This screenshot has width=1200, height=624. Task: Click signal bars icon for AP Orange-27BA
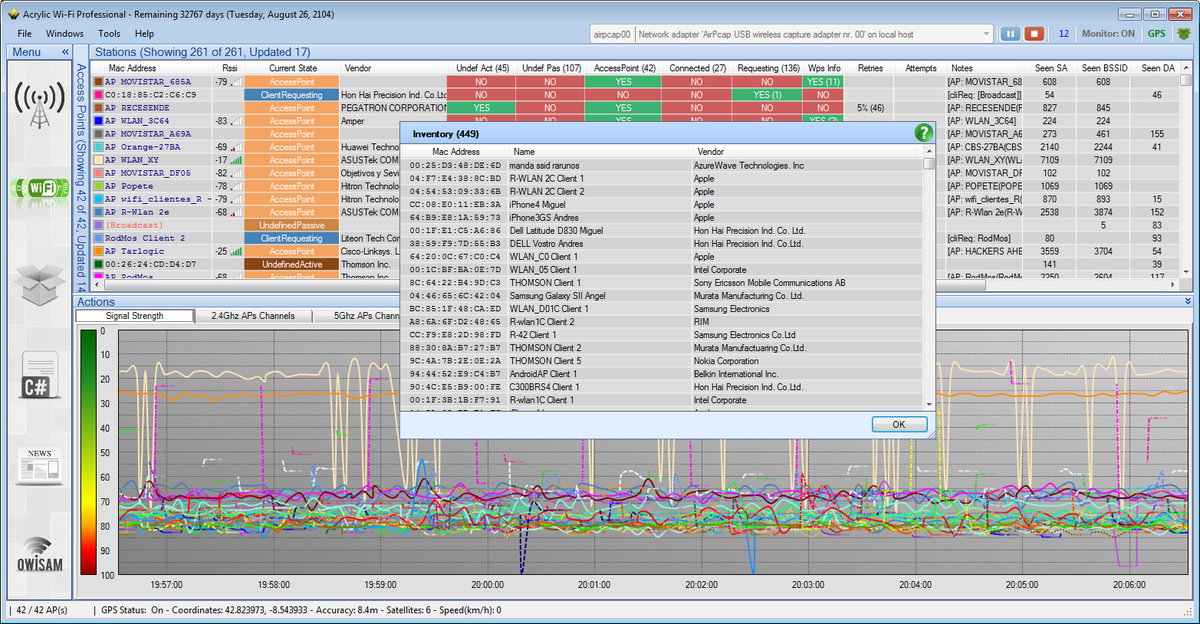click(234, 147)
